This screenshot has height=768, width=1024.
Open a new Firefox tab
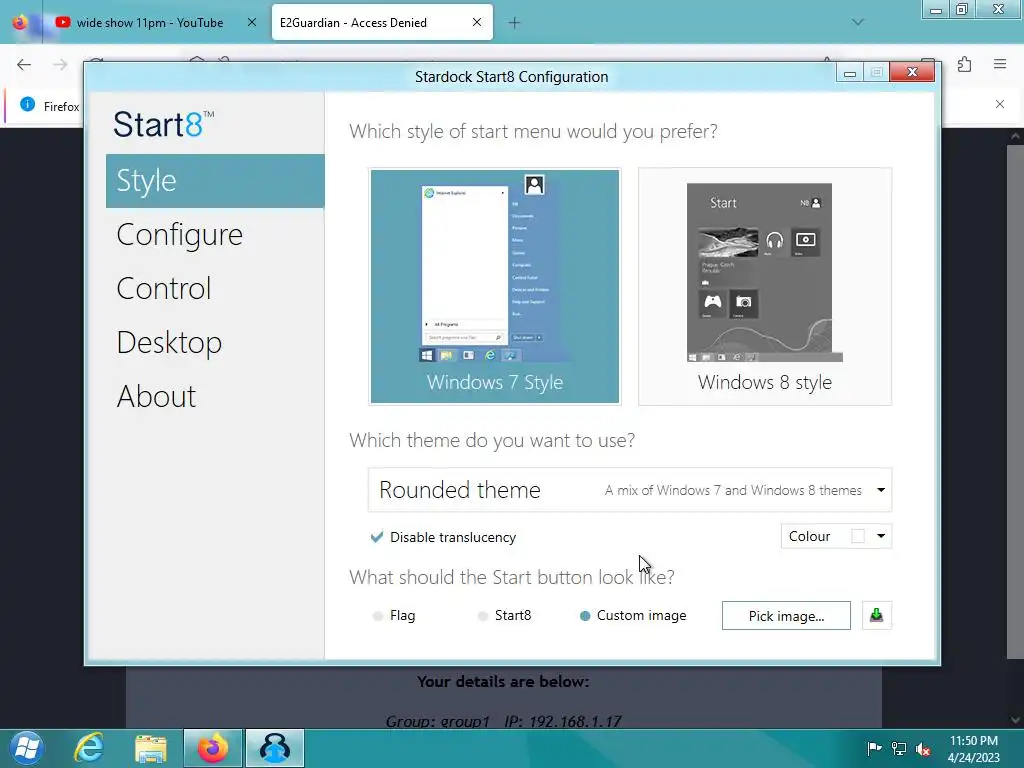(x=515, y=23)
